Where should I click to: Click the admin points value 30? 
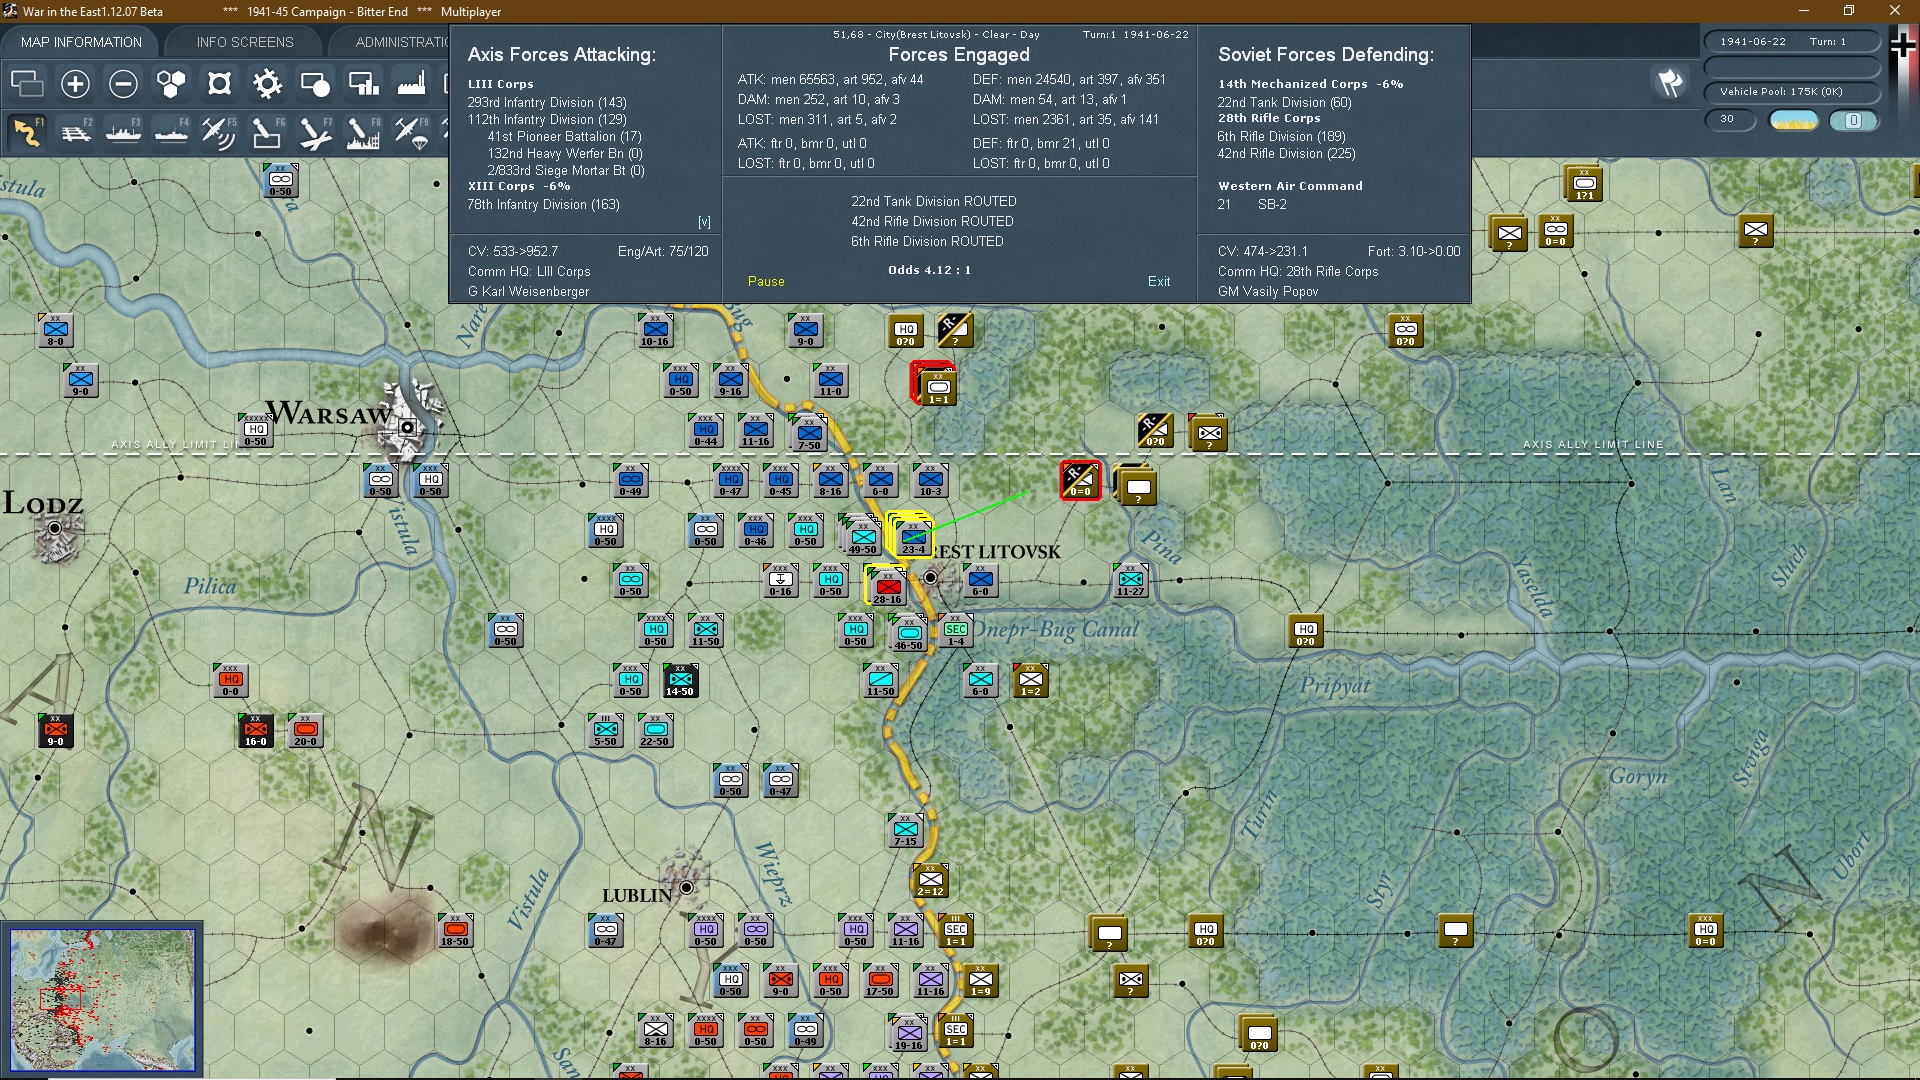tap(1729, 119)
